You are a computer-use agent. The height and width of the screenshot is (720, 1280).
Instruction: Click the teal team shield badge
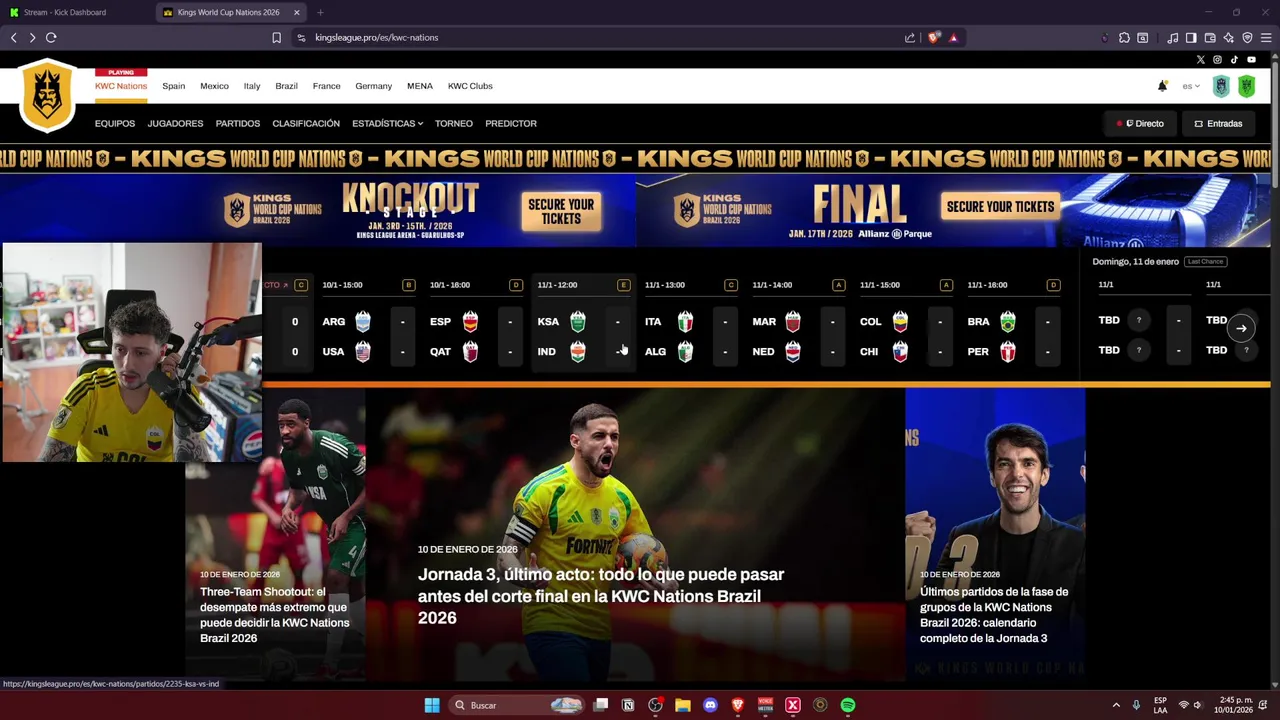tap(1221, 86)
